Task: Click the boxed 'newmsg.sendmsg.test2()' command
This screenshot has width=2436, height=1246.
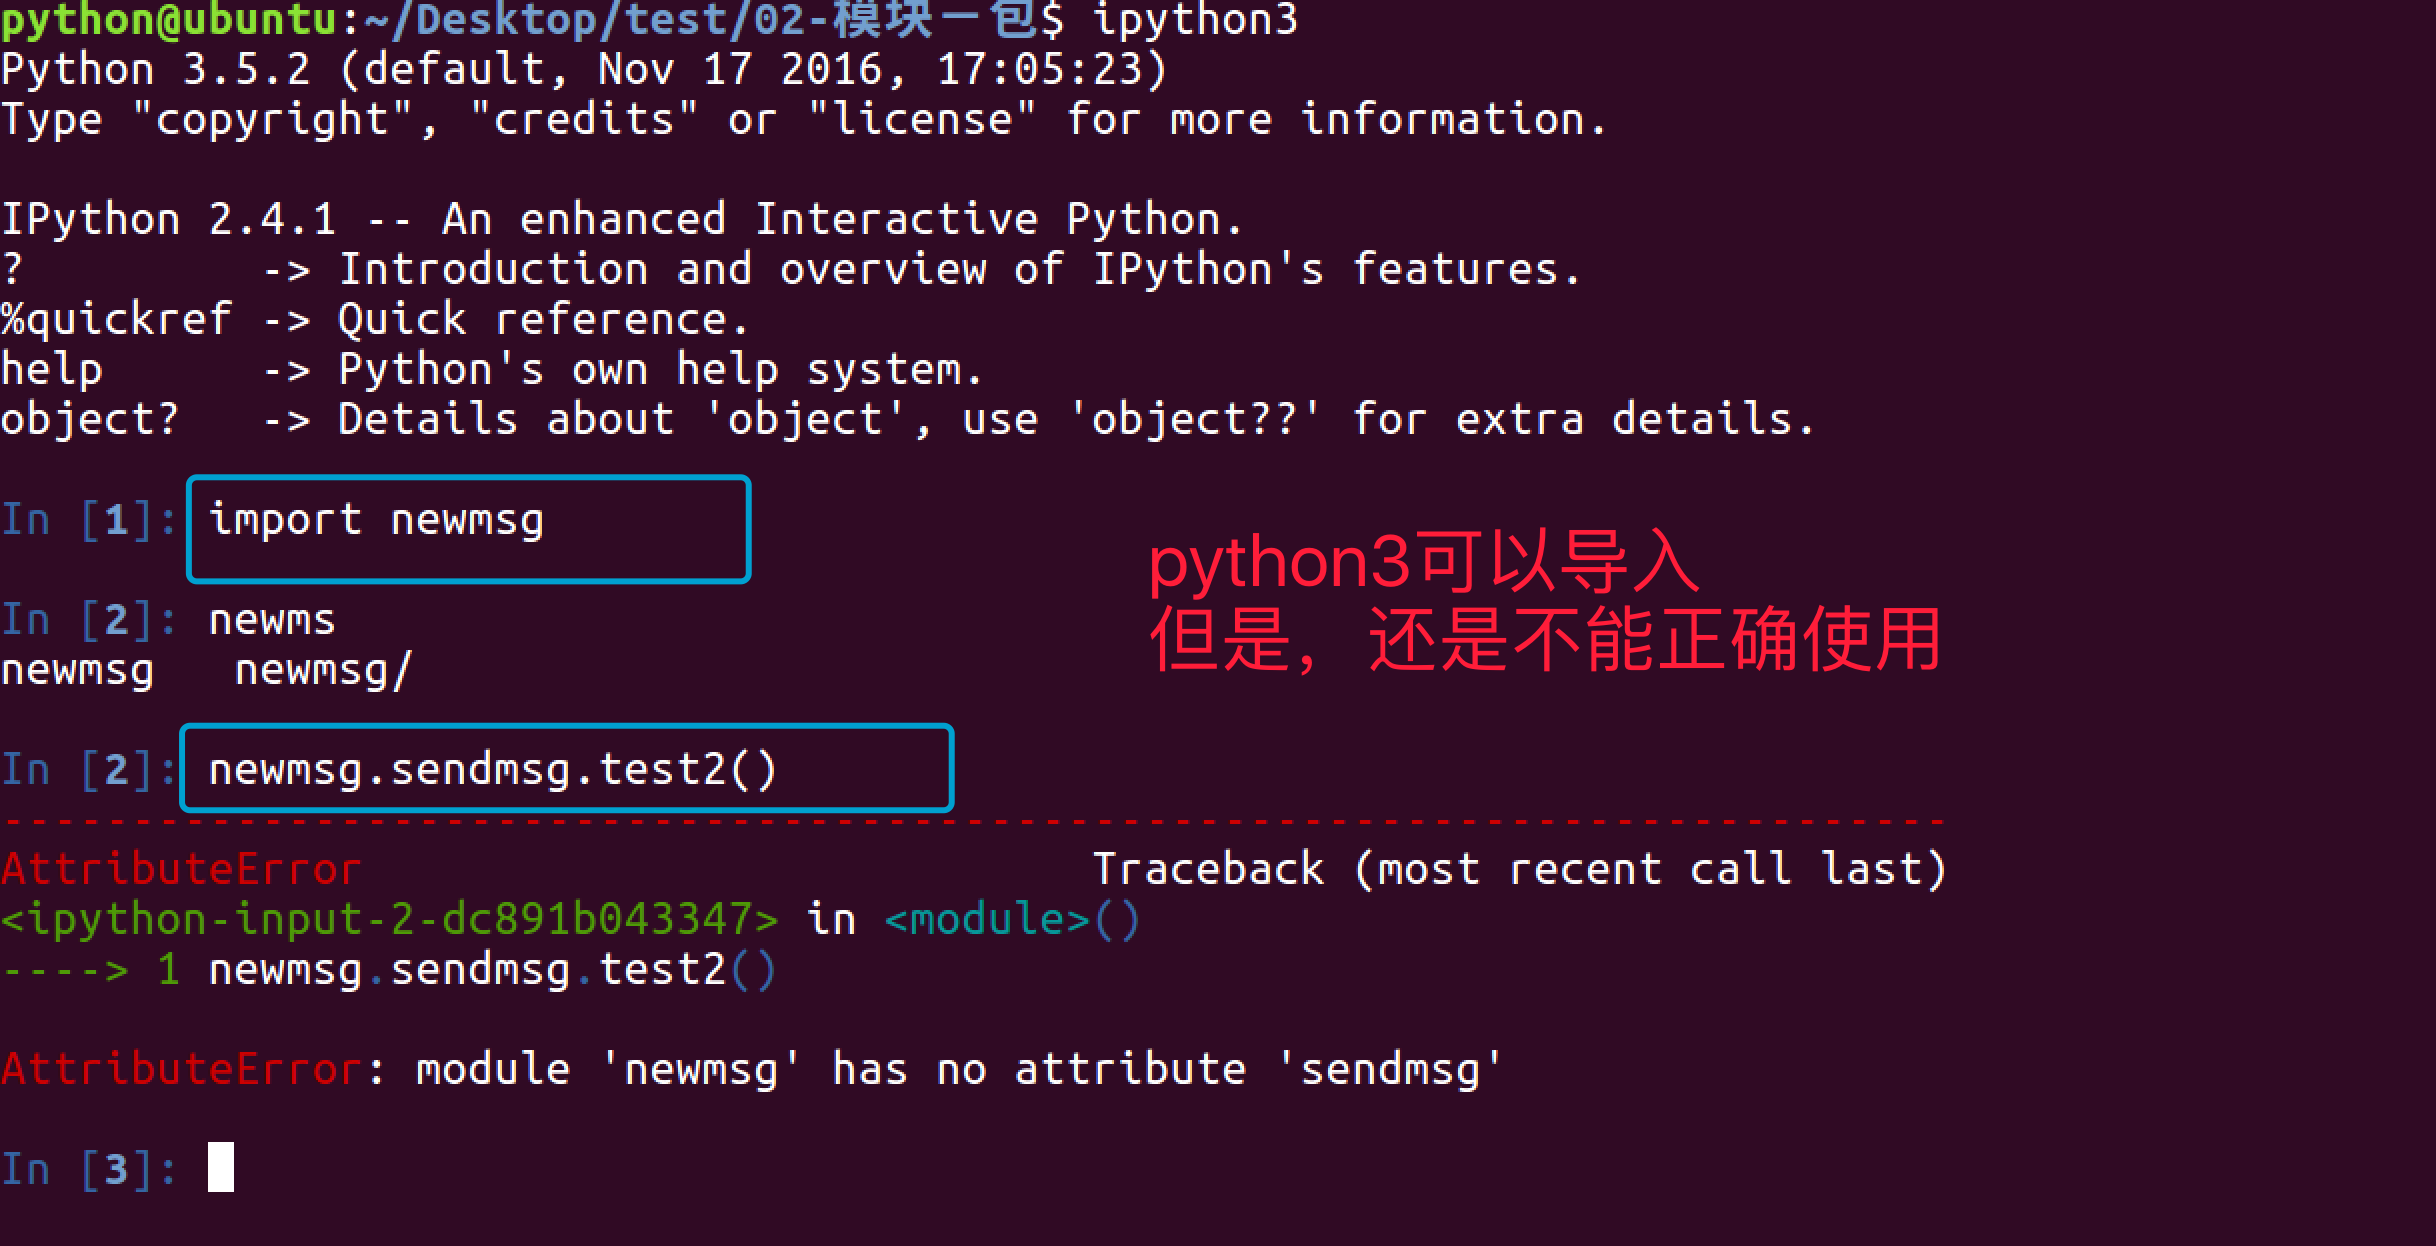Action: pyautogui.click(x=492, y=770)
